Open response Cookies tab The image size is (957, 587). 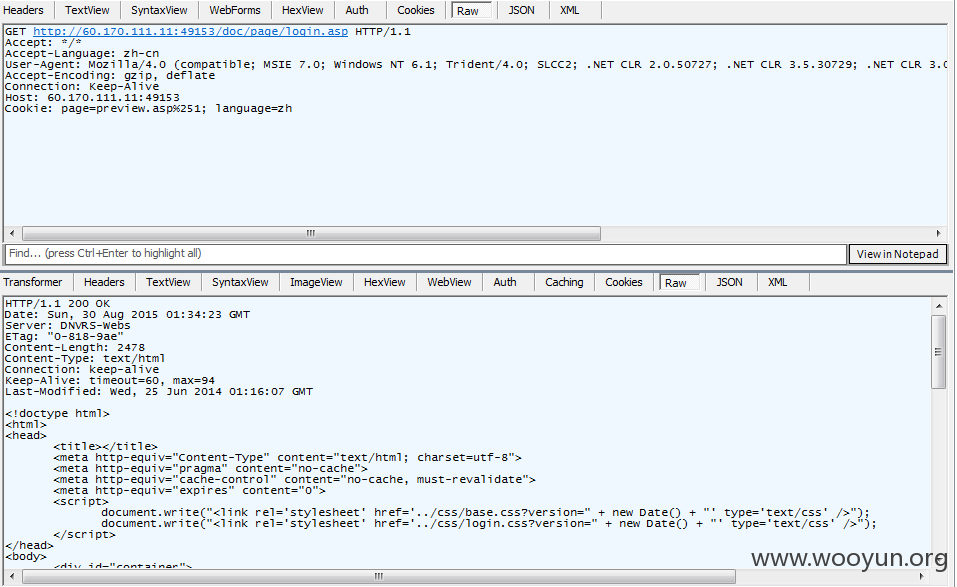[624, 282]
